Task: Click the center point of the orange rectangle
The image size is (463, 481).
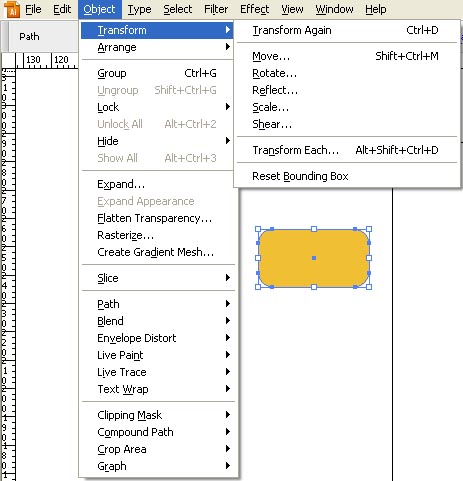Action: coord(314,258)
